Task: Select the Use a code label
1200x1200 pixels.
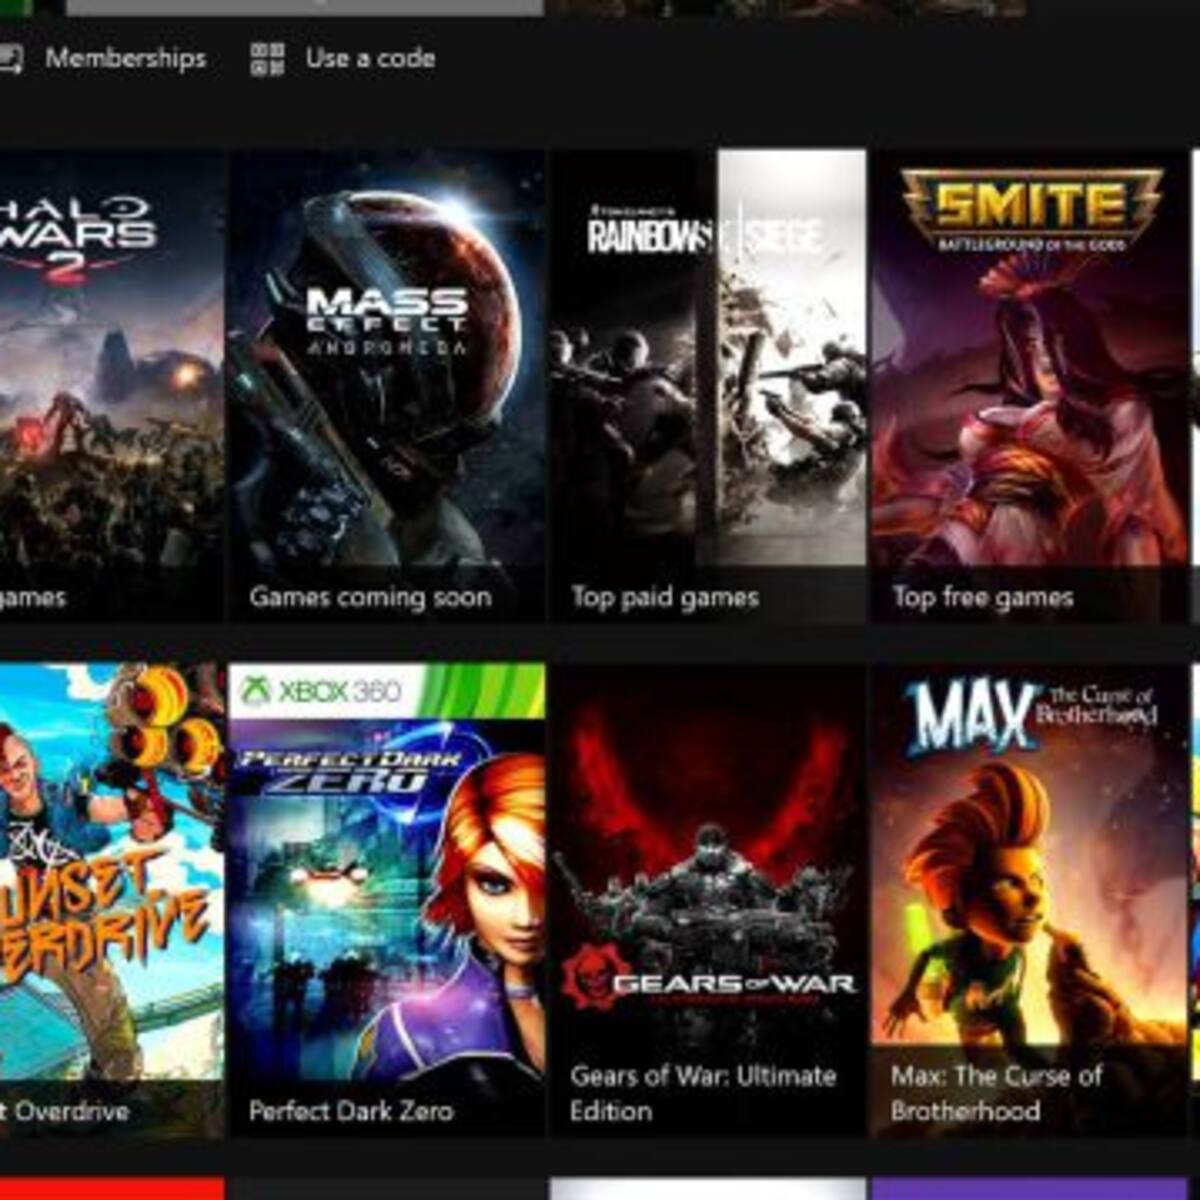Action: click(370, 59)
